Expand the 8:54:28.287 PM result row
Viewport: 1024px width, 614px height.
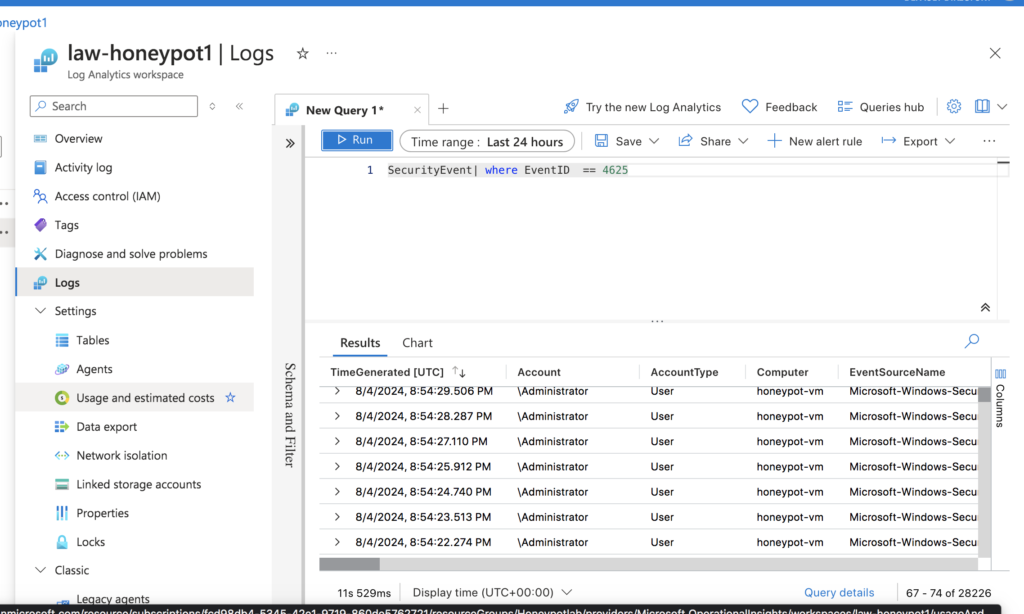(337, 416)
